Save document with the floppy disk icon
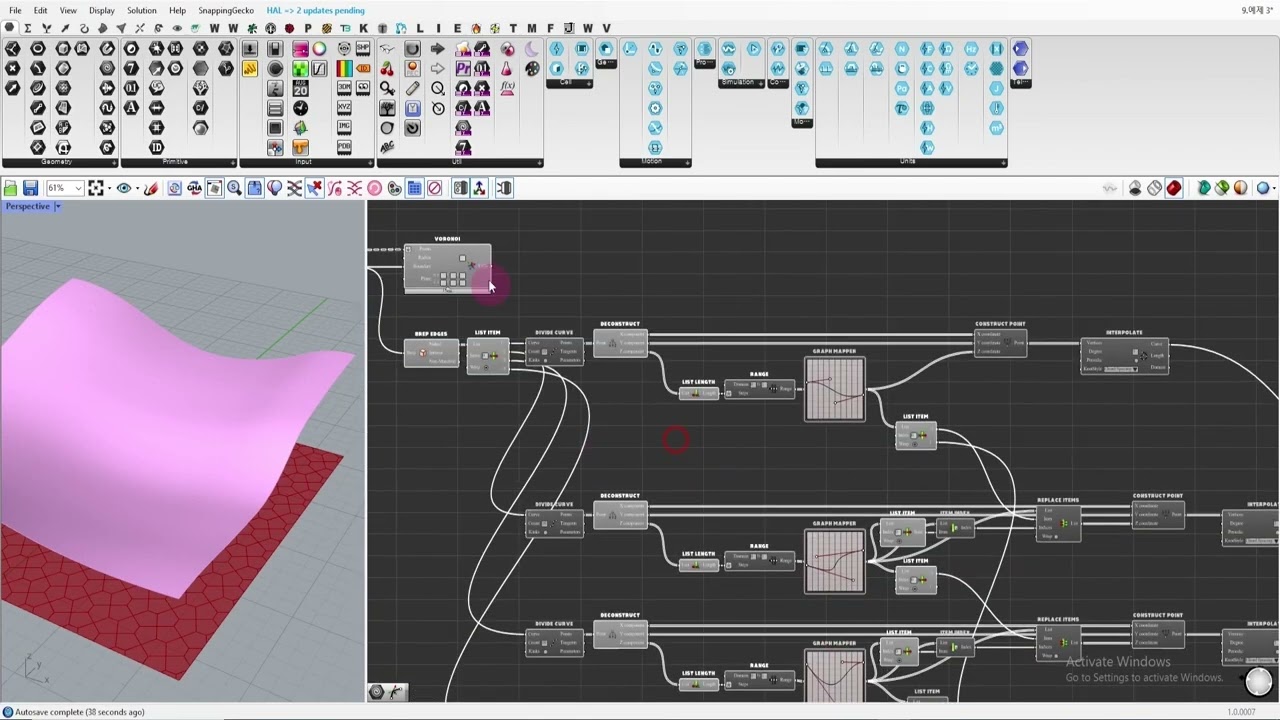 31,188
